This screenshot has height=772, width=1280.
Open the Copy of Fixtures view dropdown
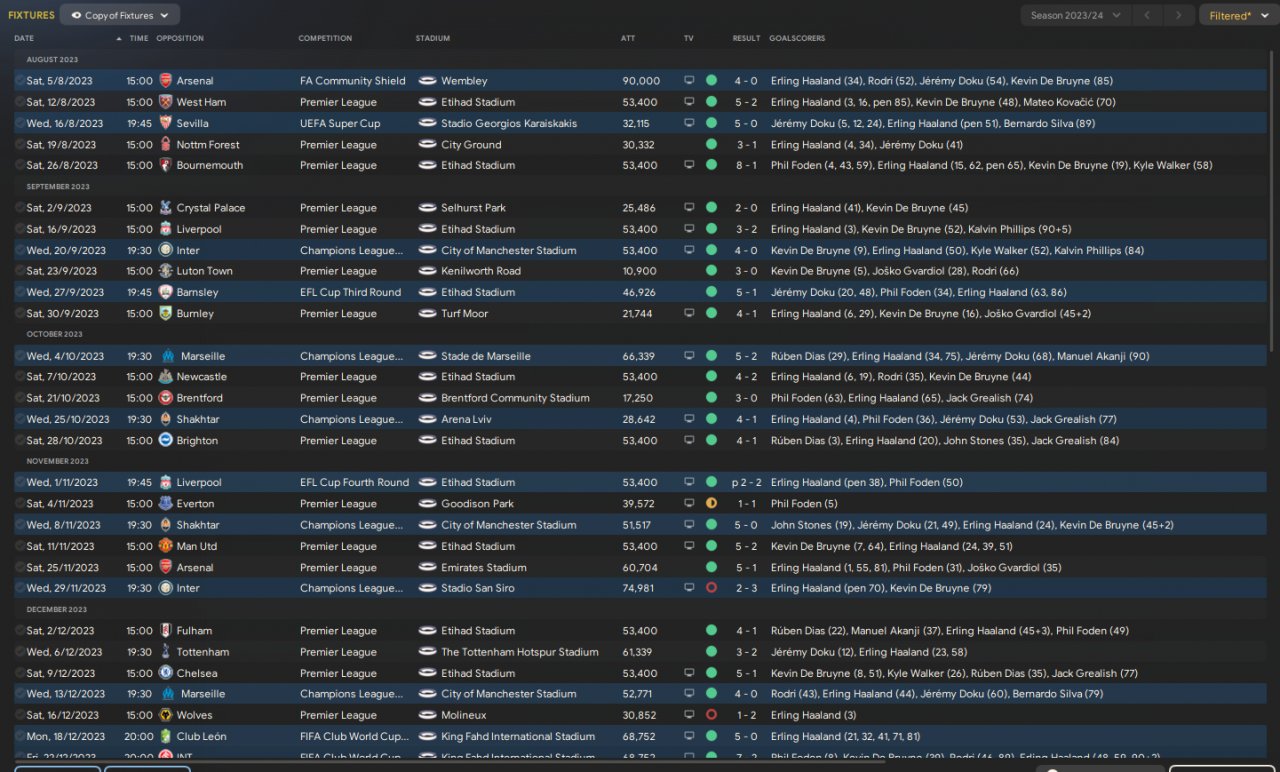pyautogui.click(x=120, y=15)
